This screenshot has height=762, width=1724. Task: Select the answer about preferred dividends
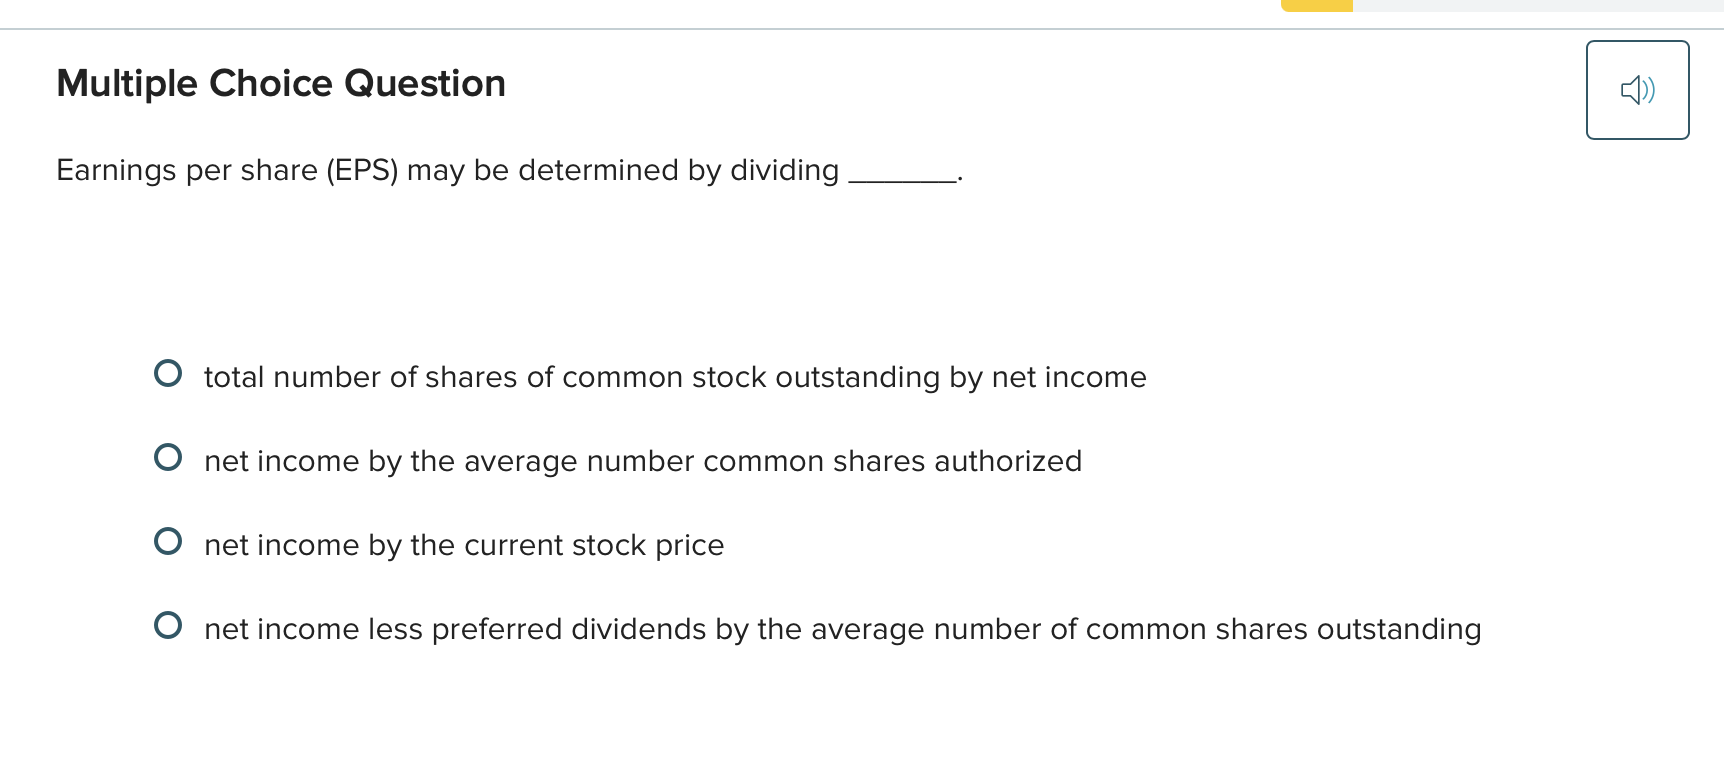(841, 629)
